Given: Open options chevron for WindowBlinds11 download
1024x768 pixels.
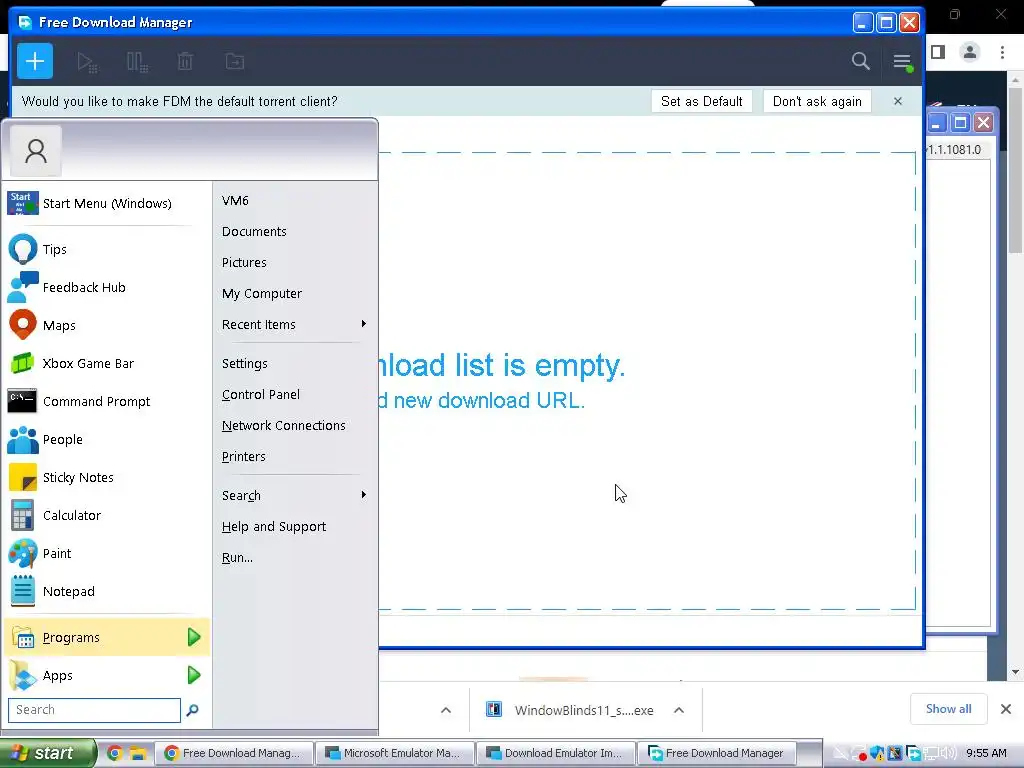Looking at the screenshot, I should (x=679, y=710).
